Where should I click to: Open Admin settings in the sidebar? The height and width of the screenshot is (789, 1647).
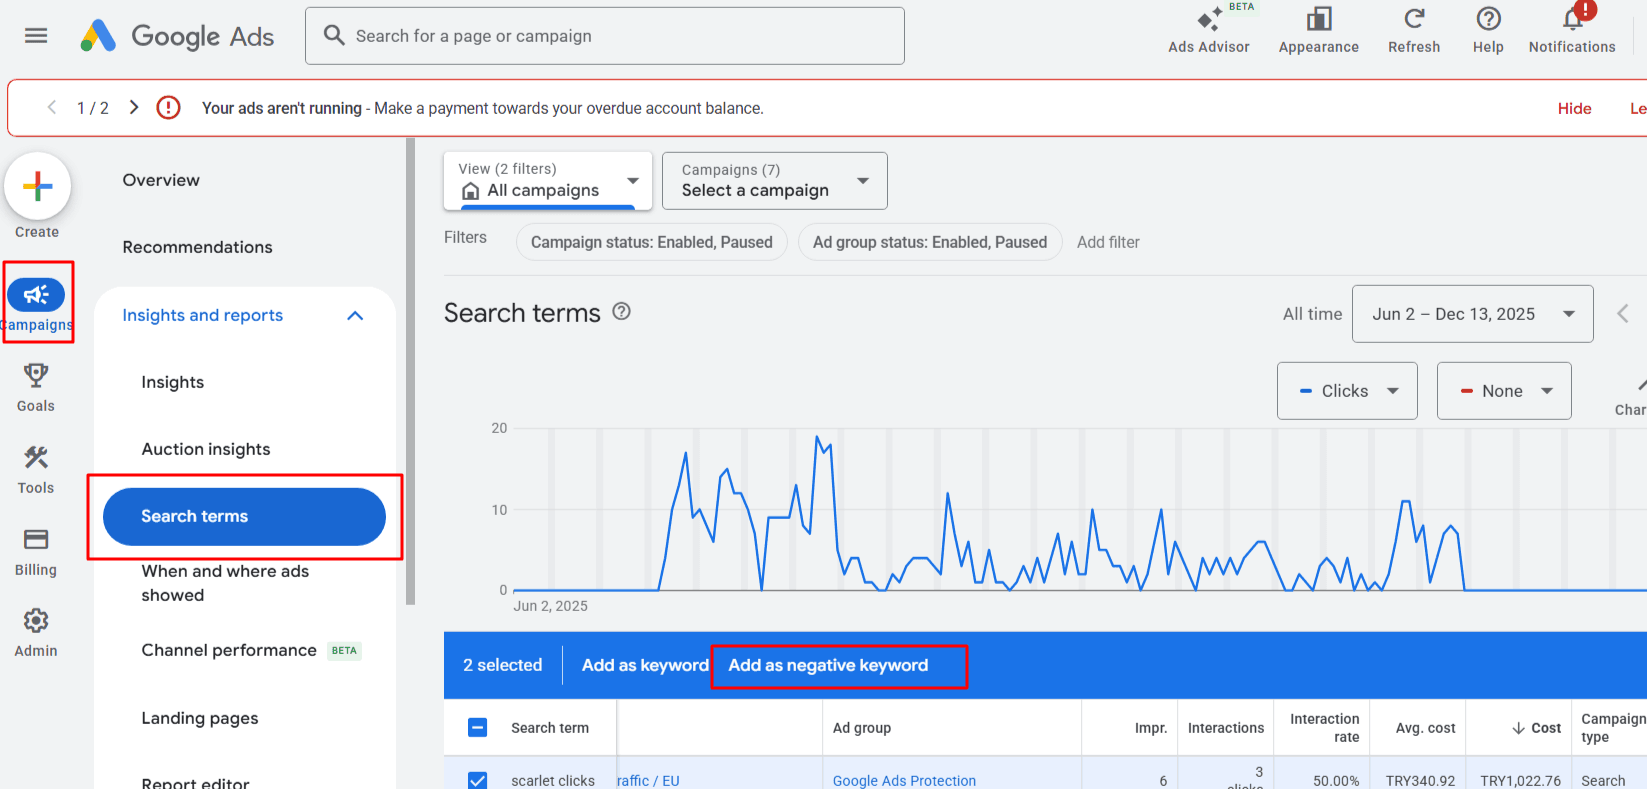point(36,632)
